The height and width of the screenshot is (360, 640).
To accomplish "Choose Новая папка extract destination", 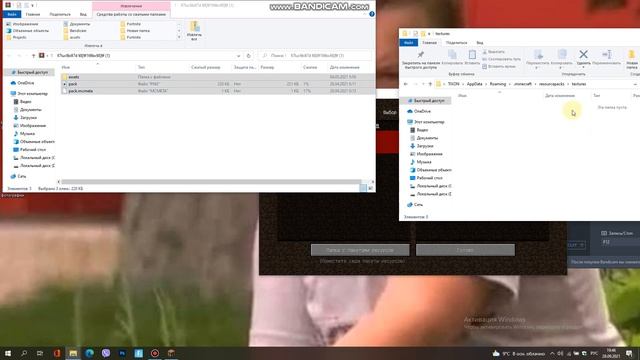I will click(x=136, y=31).
